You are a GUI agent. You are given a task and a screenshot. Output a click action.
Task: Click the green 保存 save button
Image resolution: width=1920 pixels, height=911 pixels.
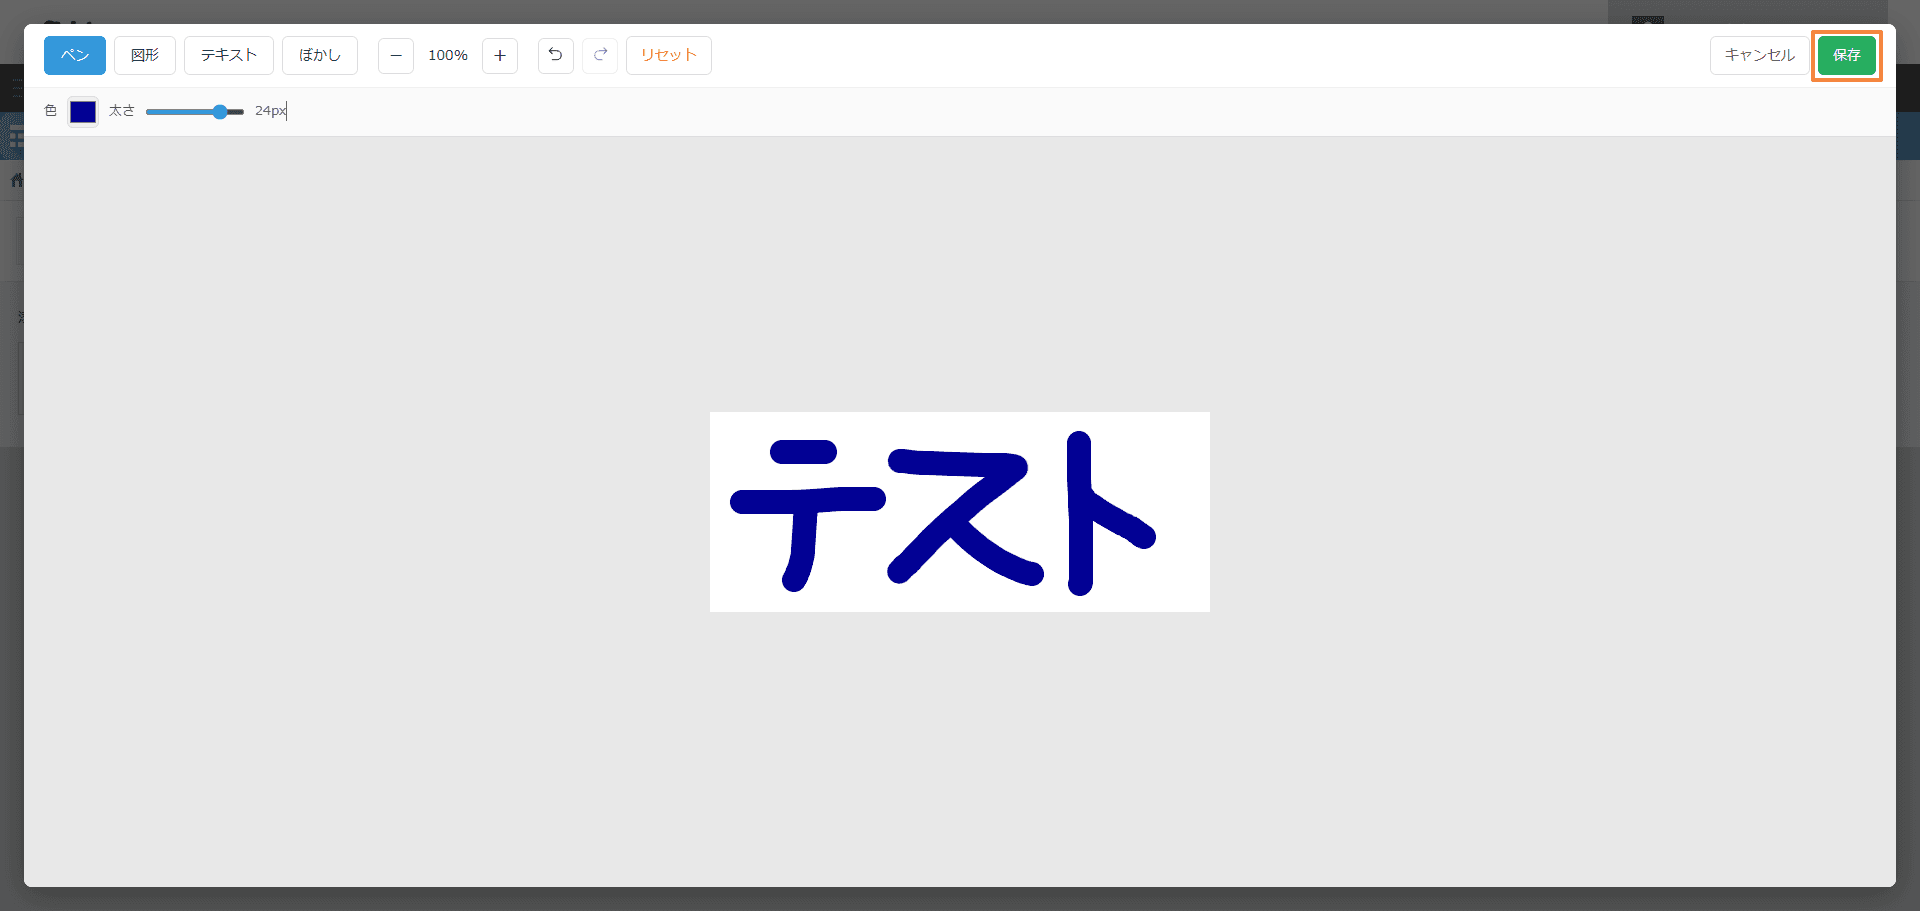coord(1847,55)
